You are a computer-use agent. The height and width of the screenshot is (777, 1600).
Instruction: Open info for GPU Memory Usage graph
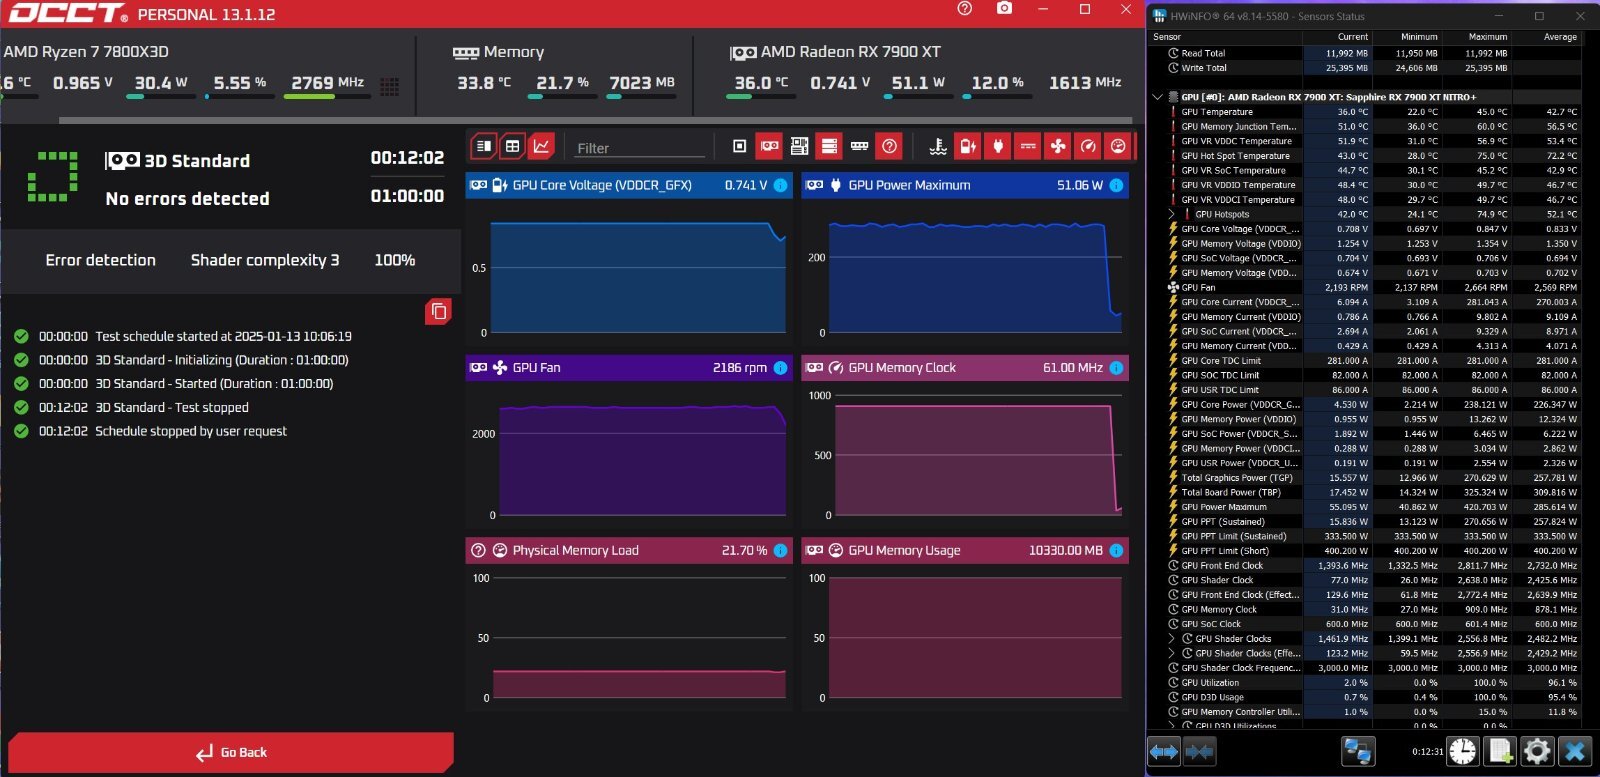coord(1116,550)
